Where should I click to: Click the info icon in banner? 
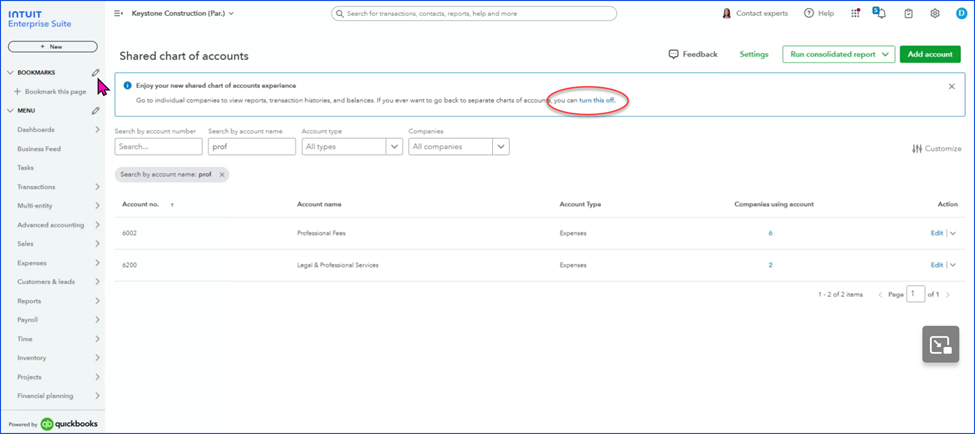(127, 86)
